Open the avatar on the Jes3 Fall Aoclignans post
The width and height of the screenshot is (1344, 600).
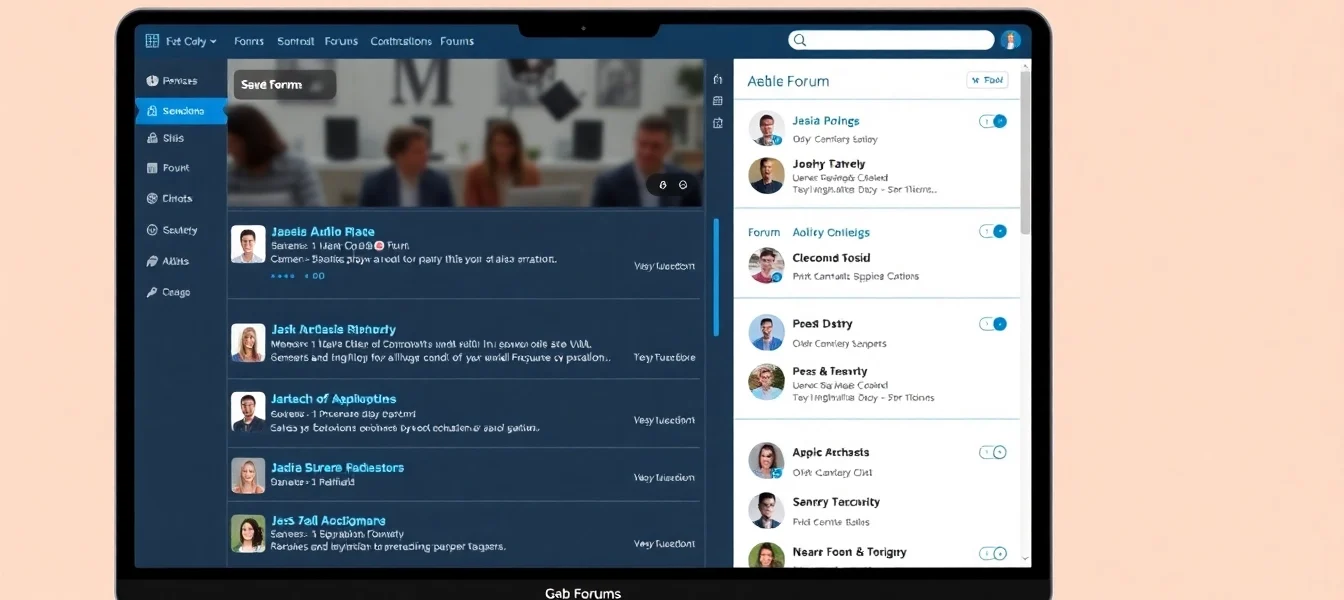pos(248,534)
